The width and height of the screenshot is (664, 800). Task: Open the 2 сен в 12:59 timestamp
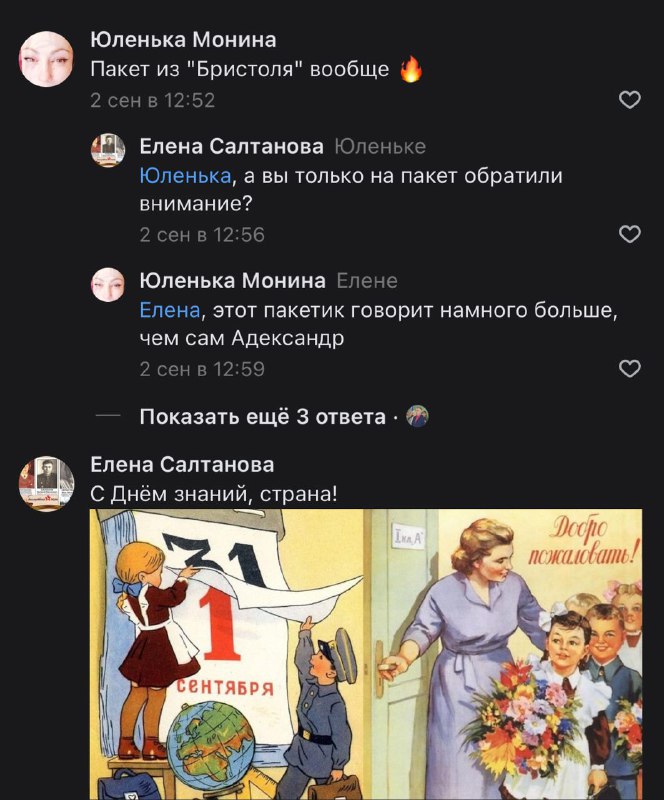pos(202,369)
